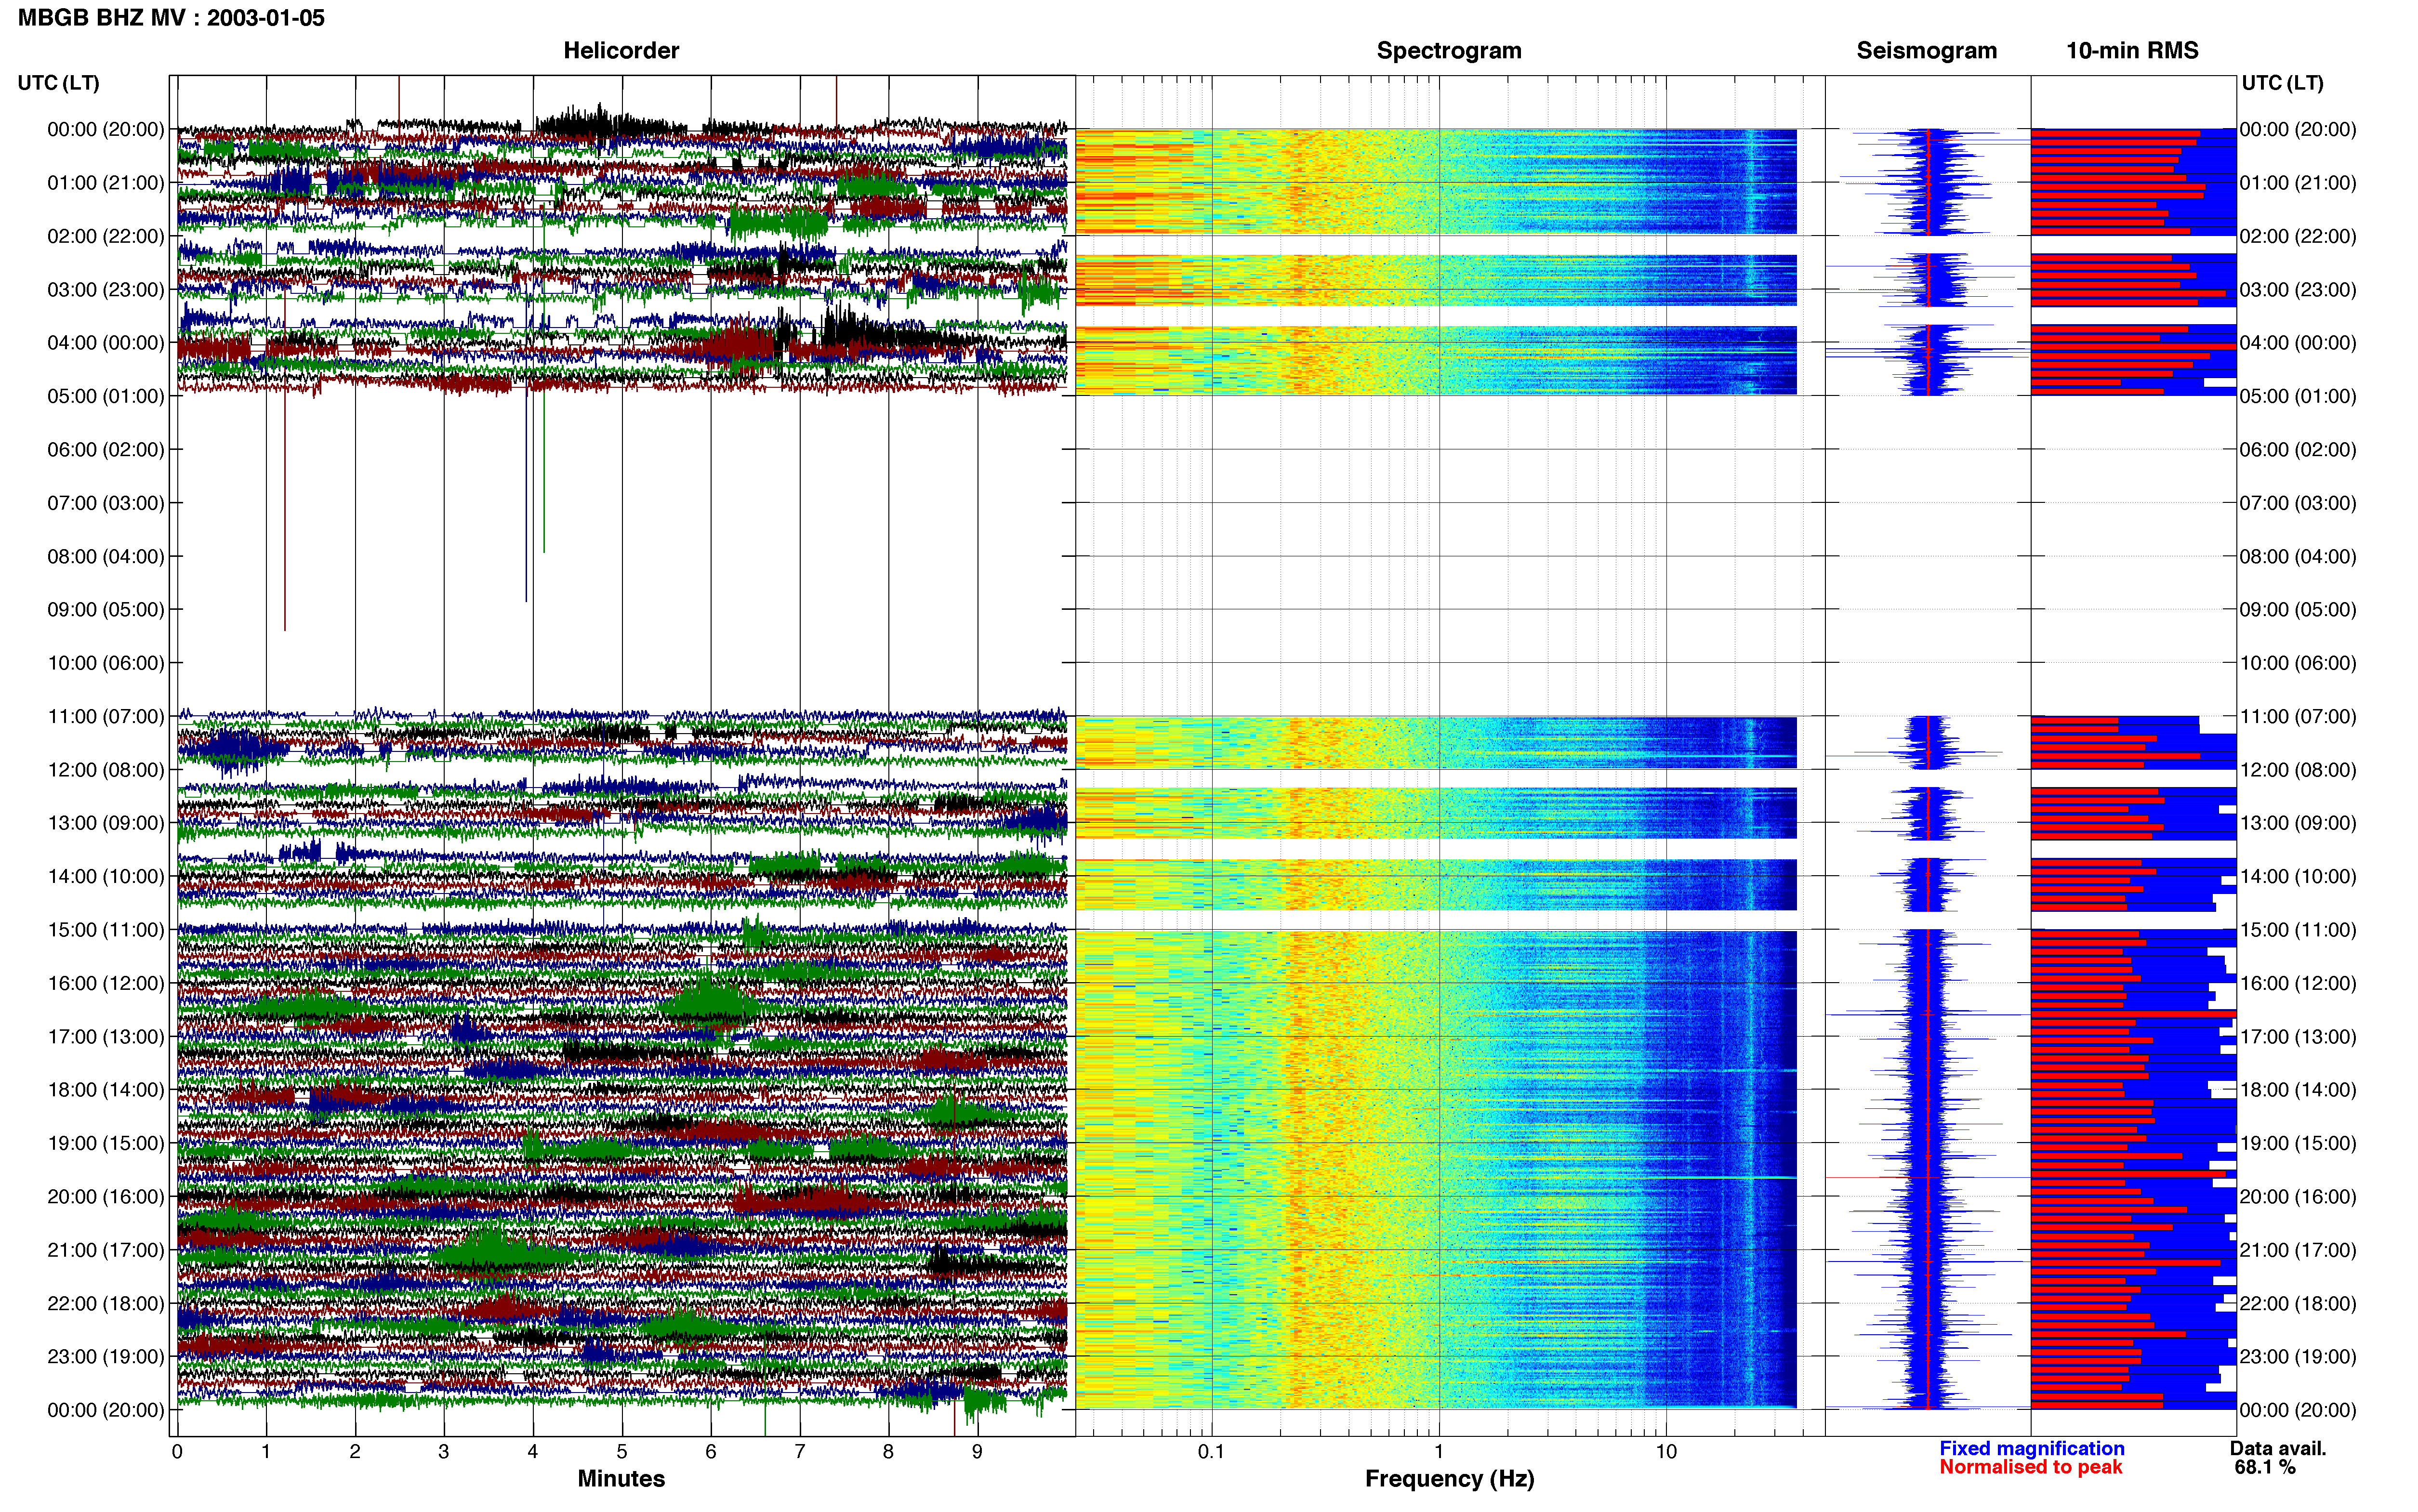Click the "08:00 (04:00)" label on the Helicorder axis

point(106,556)
